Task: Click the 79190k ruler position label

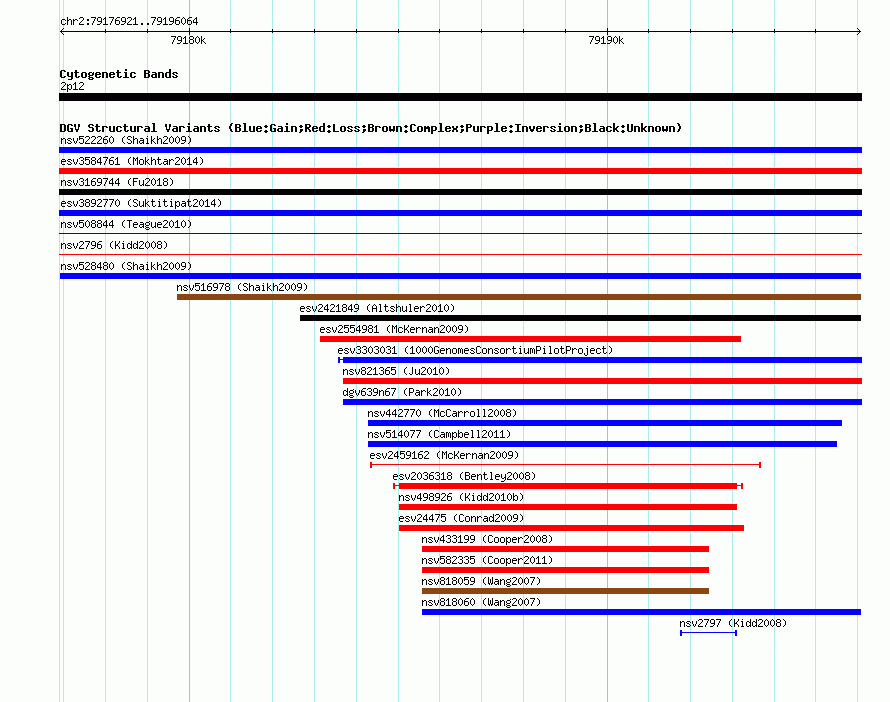Action: (606, 40)
